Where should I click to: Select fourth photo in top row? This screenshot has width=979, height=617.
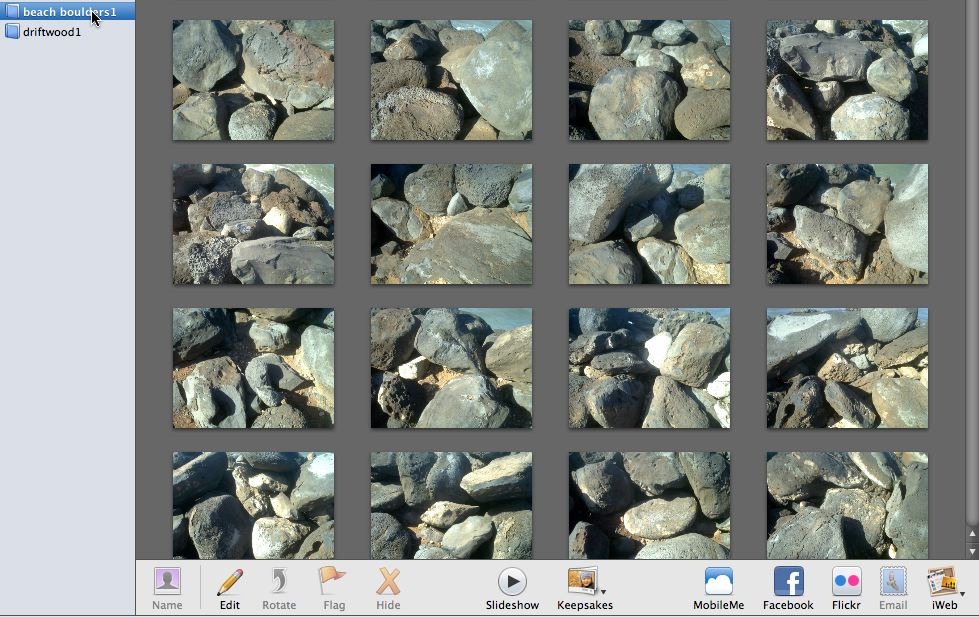point(847,80)
